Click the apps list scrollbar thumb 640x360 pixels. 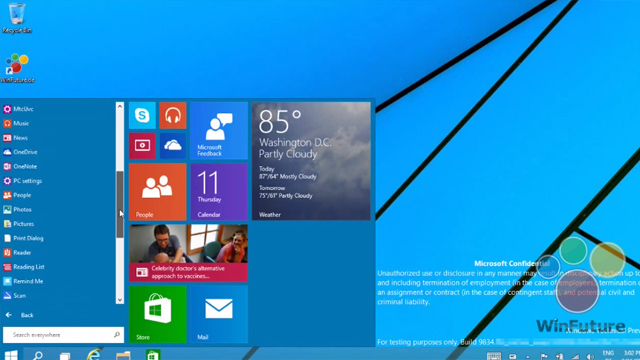[x=120, y=204]
